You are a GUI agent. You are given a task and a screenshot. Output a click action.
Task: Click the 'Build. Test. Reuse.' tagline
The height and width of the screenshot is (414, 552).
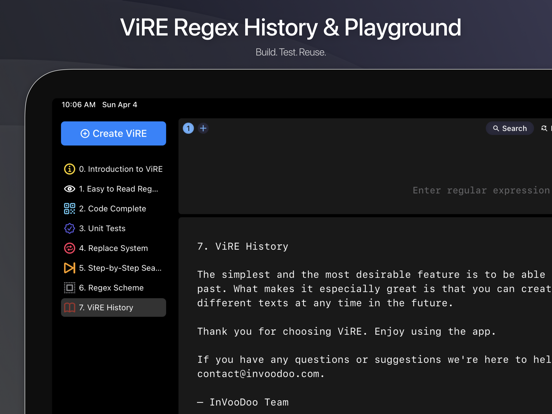click(x=291, y=52)
